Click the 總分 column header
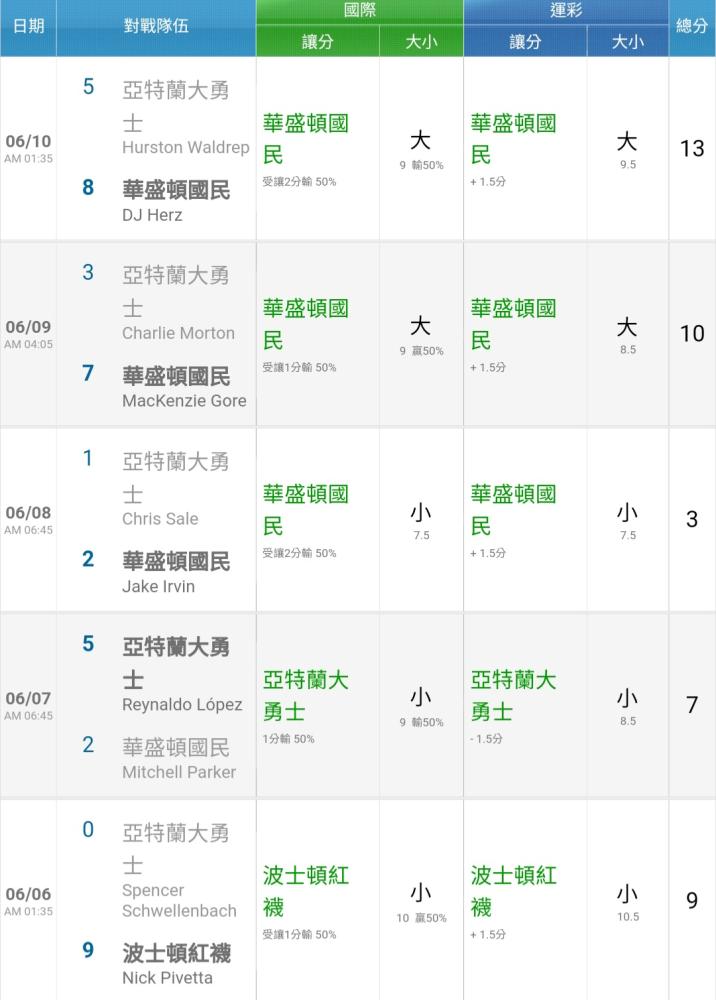Viewport: 716px width, 1000px height. tap(692, 26)
